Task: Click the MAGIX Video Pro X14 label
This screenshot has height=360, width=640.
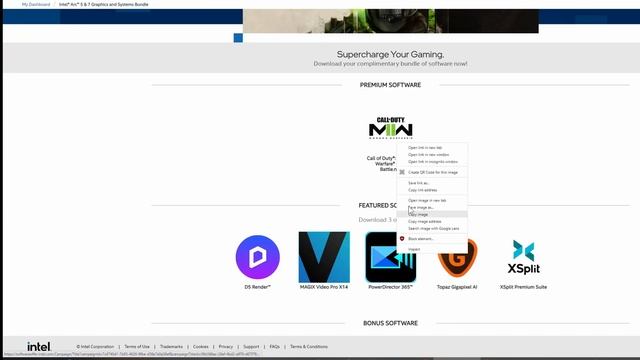Action: [324, 287]
